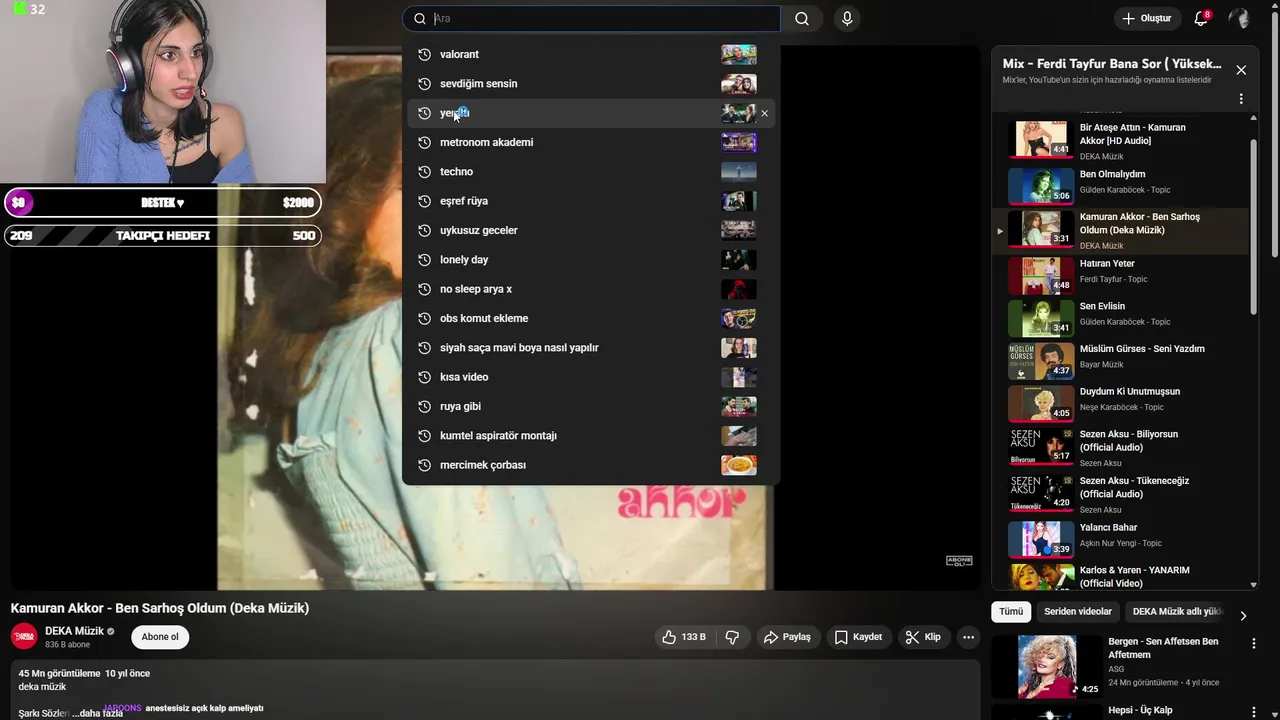This screenshot has width=1280, height=720.
Task: Click the search magnifier button
Action: coord(802,18)
